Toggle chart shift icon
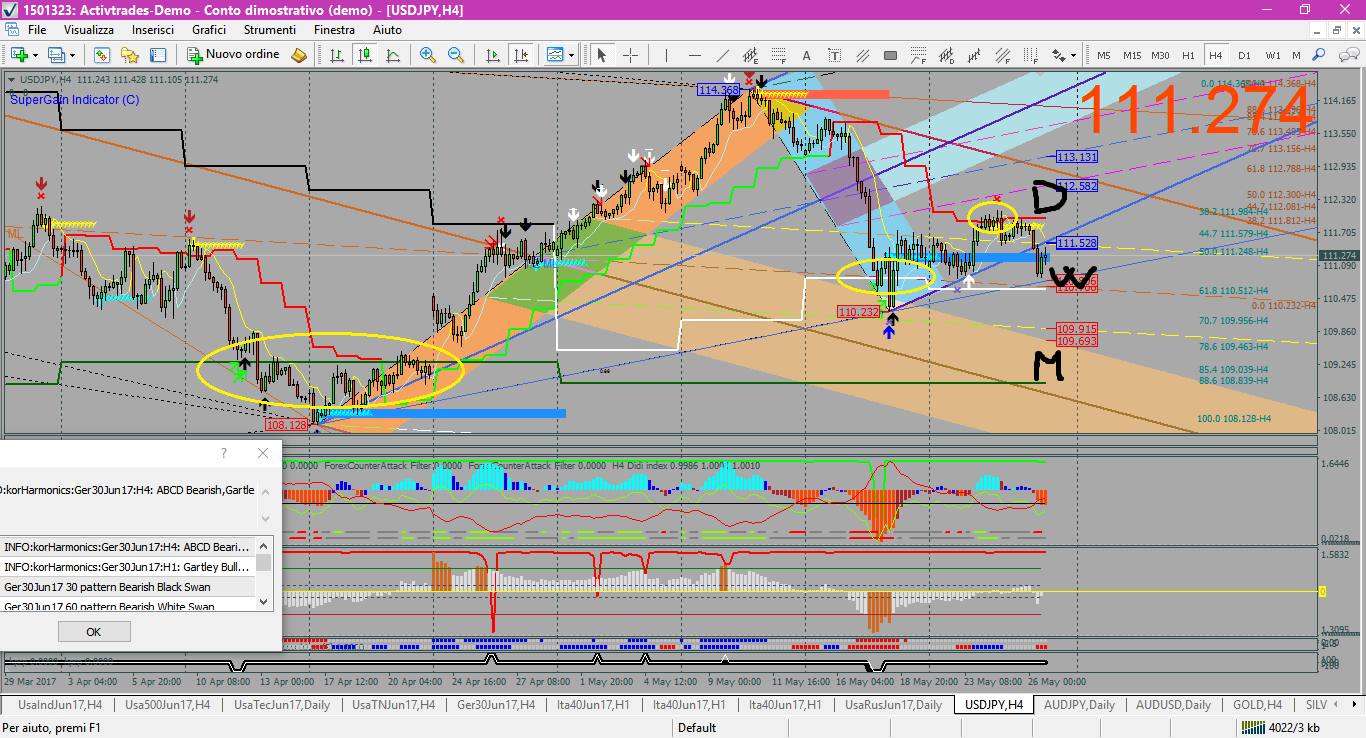This screenshot has width=1366, height=738. click(x=521, y=55)
